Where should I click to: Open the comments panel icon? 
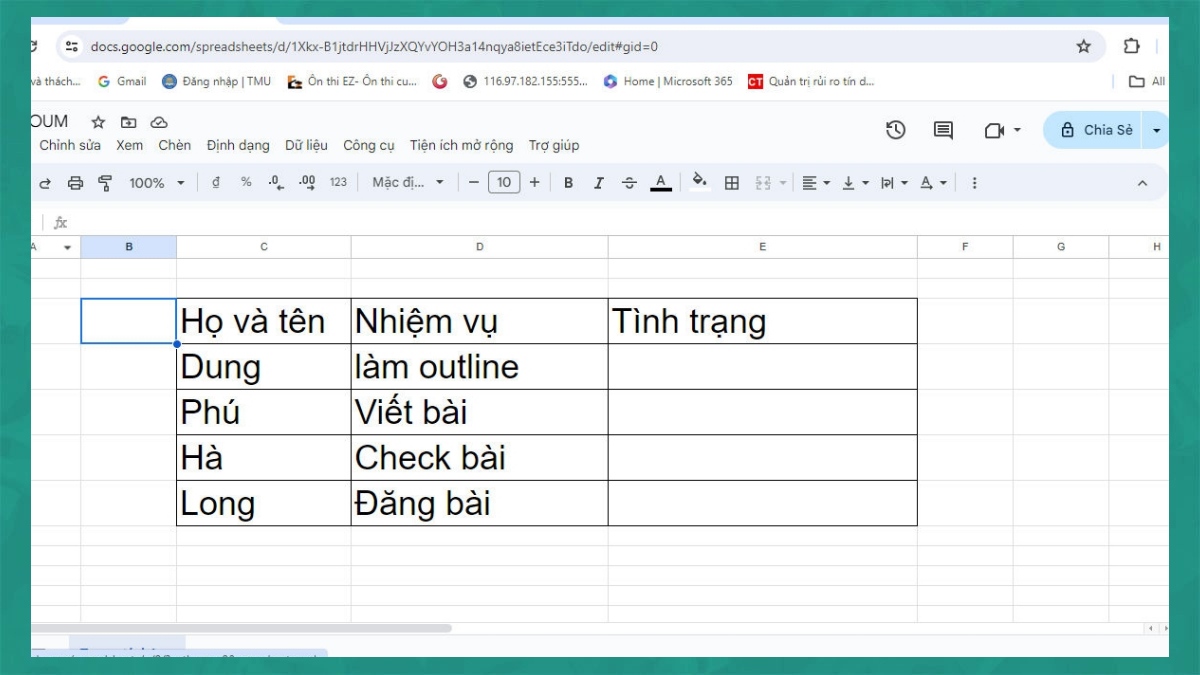941,130
